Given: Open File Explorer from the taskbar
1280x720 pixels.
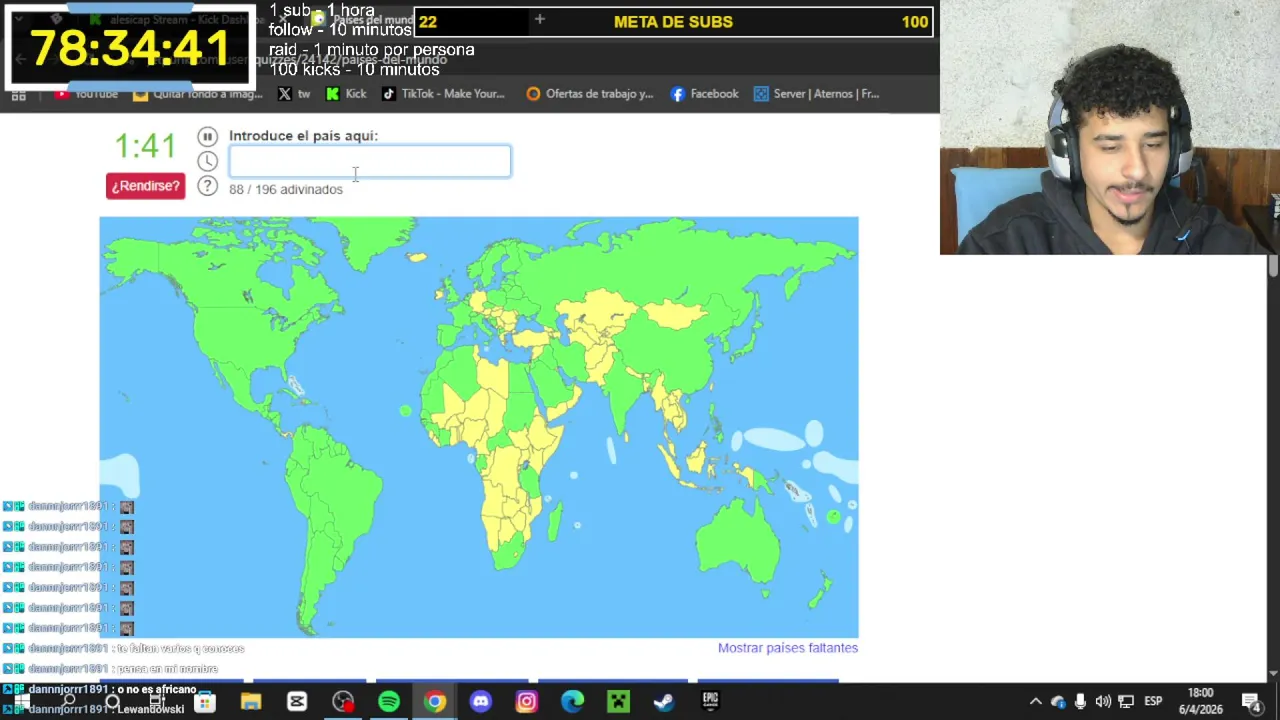Looking at the screenshot, I should [x=251, y=702].
